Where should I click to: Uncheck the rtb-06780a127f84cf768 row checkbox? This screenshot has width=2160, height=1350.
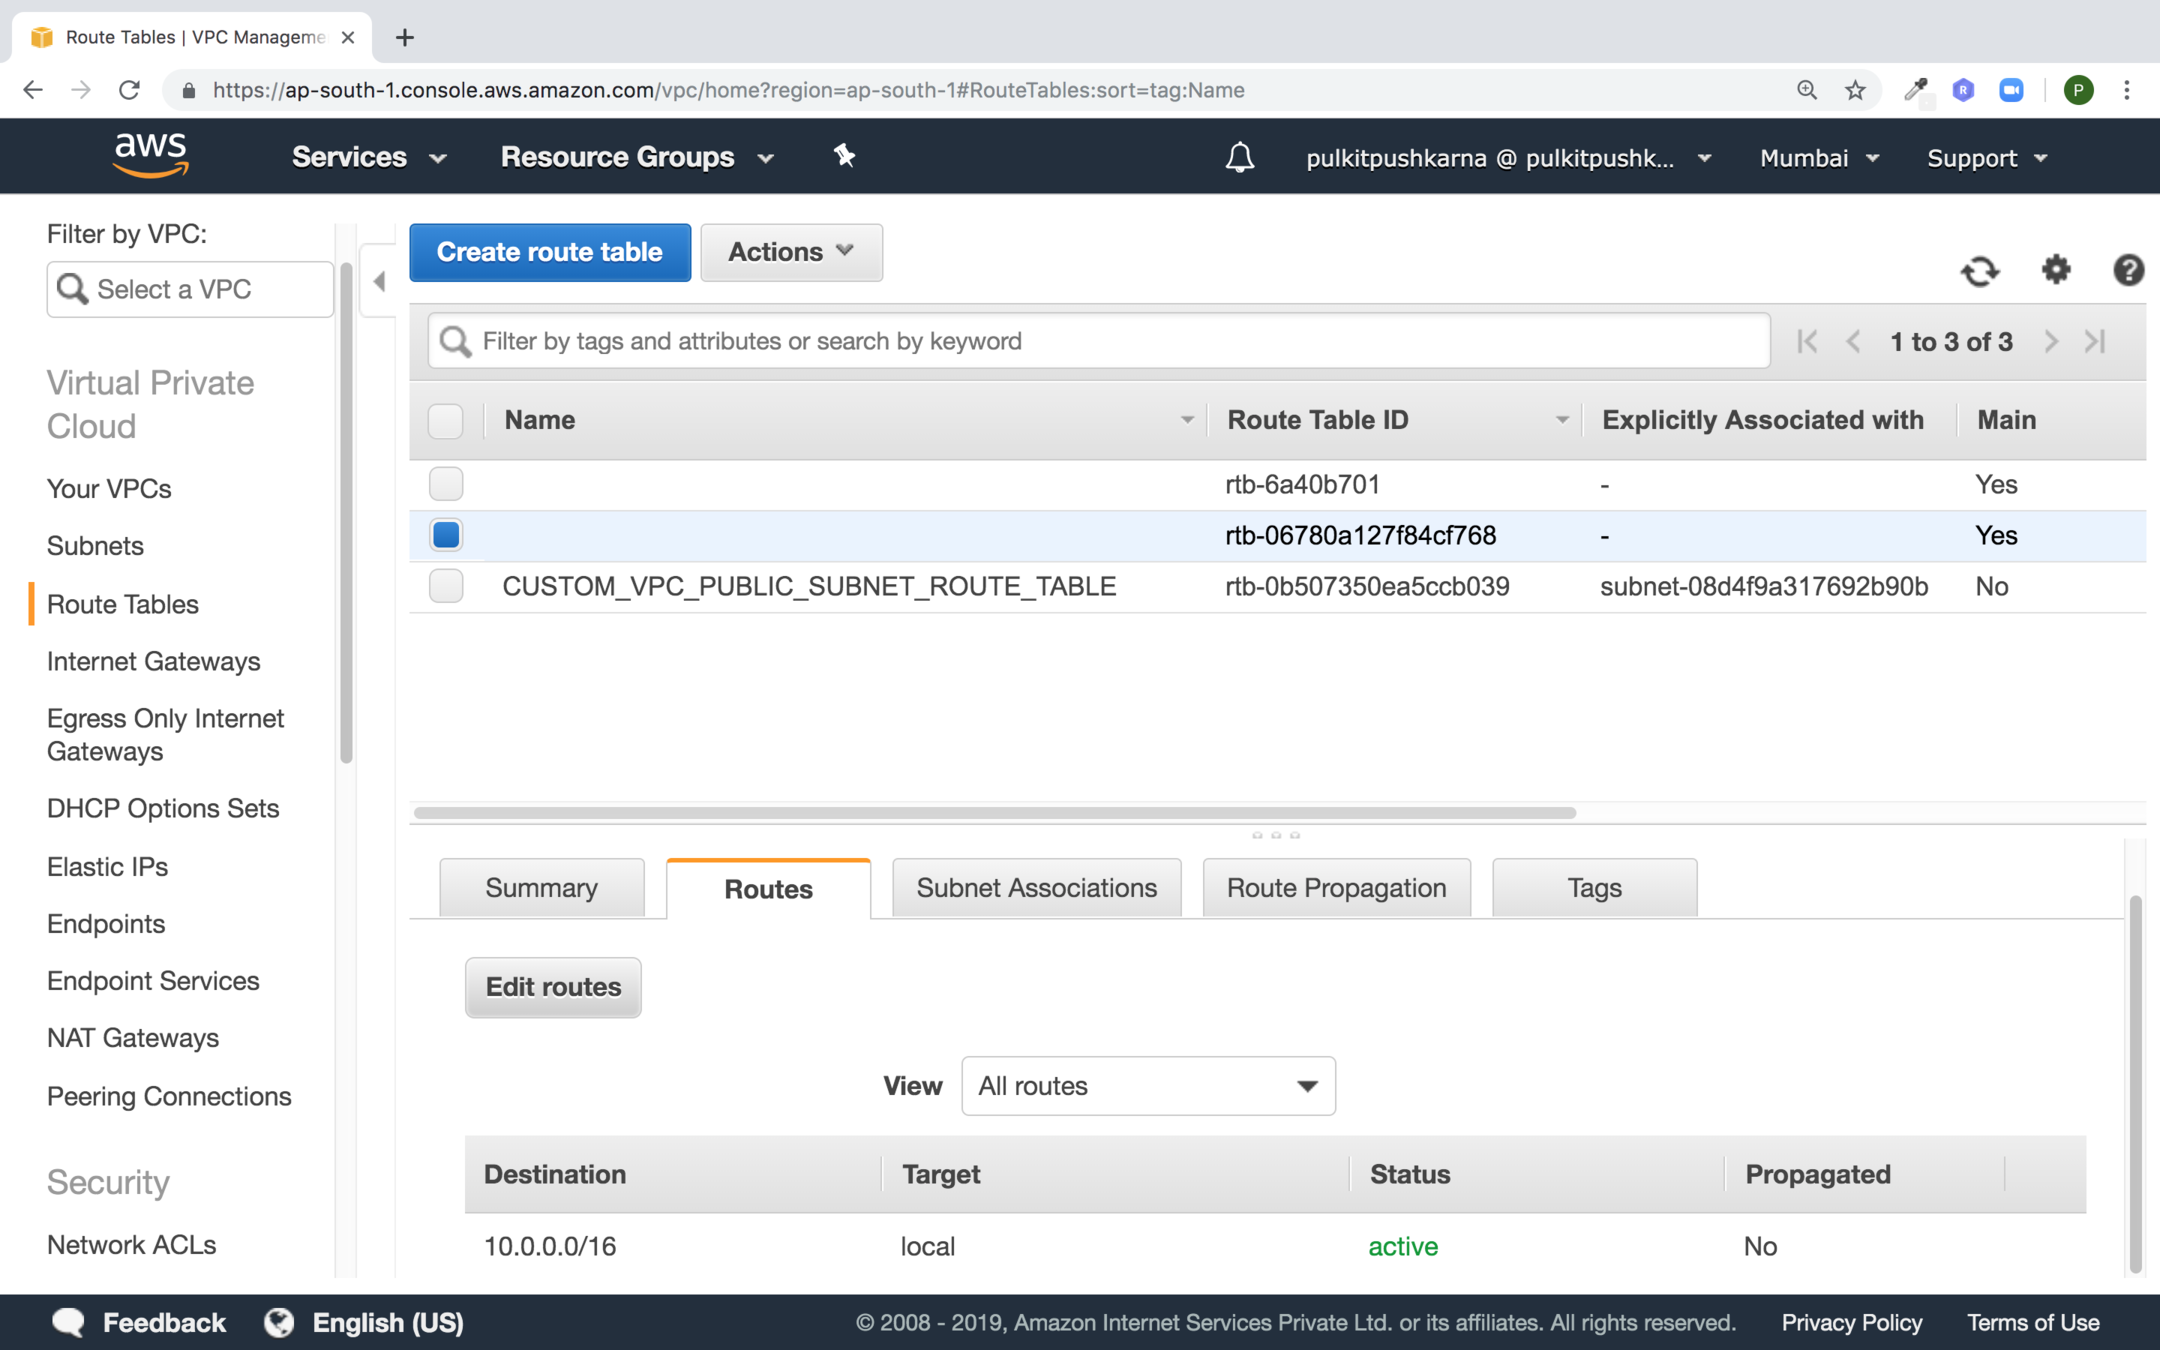[446, 535]
